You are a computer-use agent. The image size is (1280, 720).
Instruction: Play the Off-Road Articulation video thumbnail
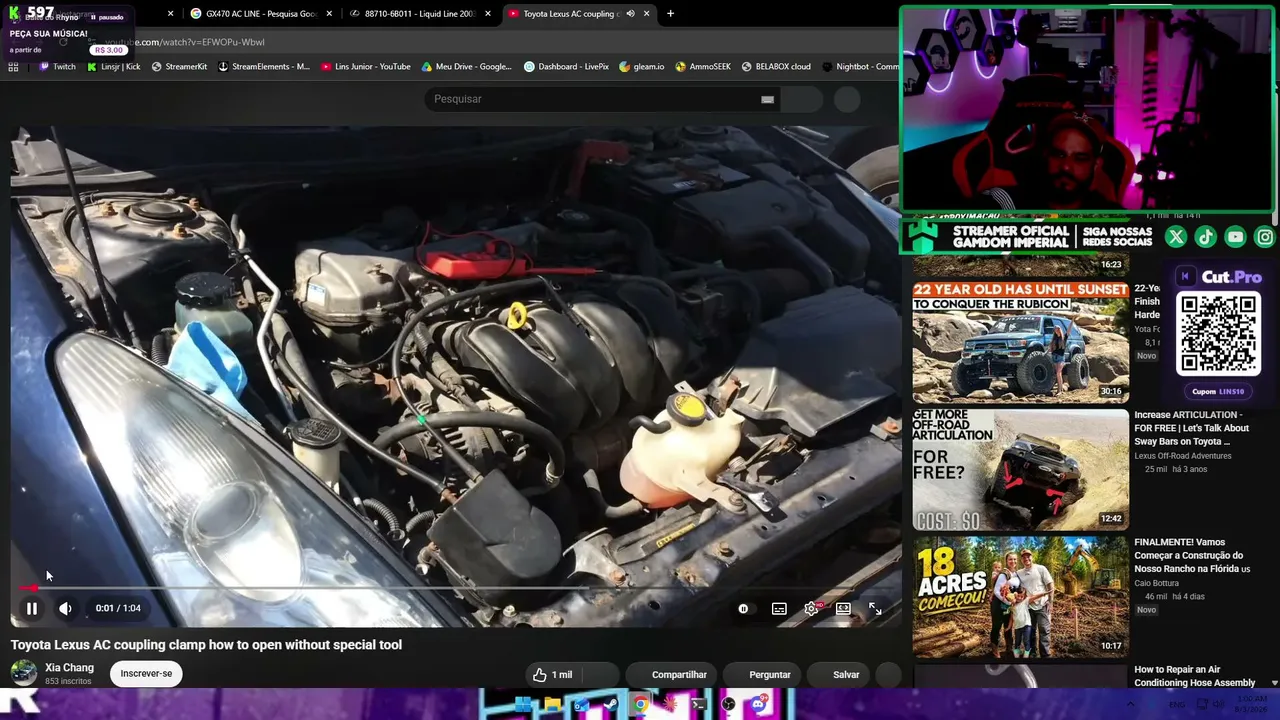click(1020, 468)
